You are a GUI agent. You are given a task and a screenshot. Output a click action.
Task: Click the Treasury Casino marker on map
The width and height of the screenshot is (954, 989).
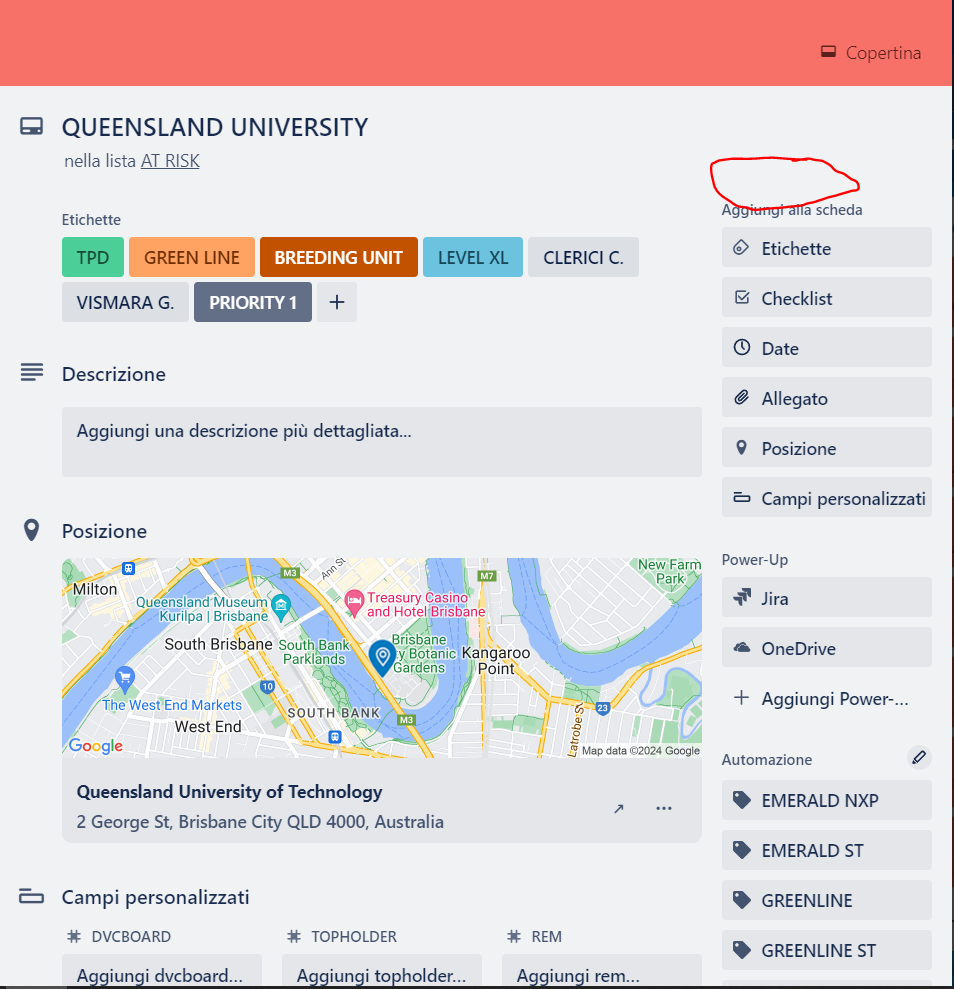coord(354,602)
